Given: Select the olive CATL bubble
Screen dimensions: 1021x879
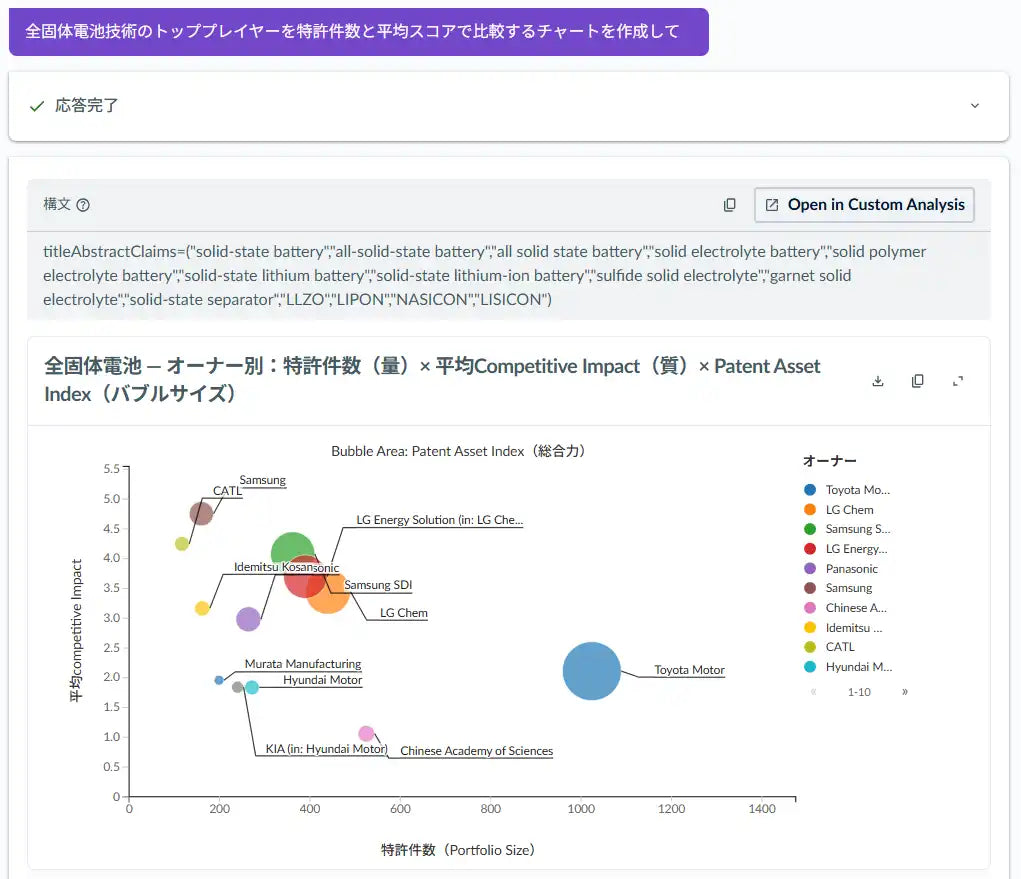Looking at the screenshot, I should pos(182,544).
